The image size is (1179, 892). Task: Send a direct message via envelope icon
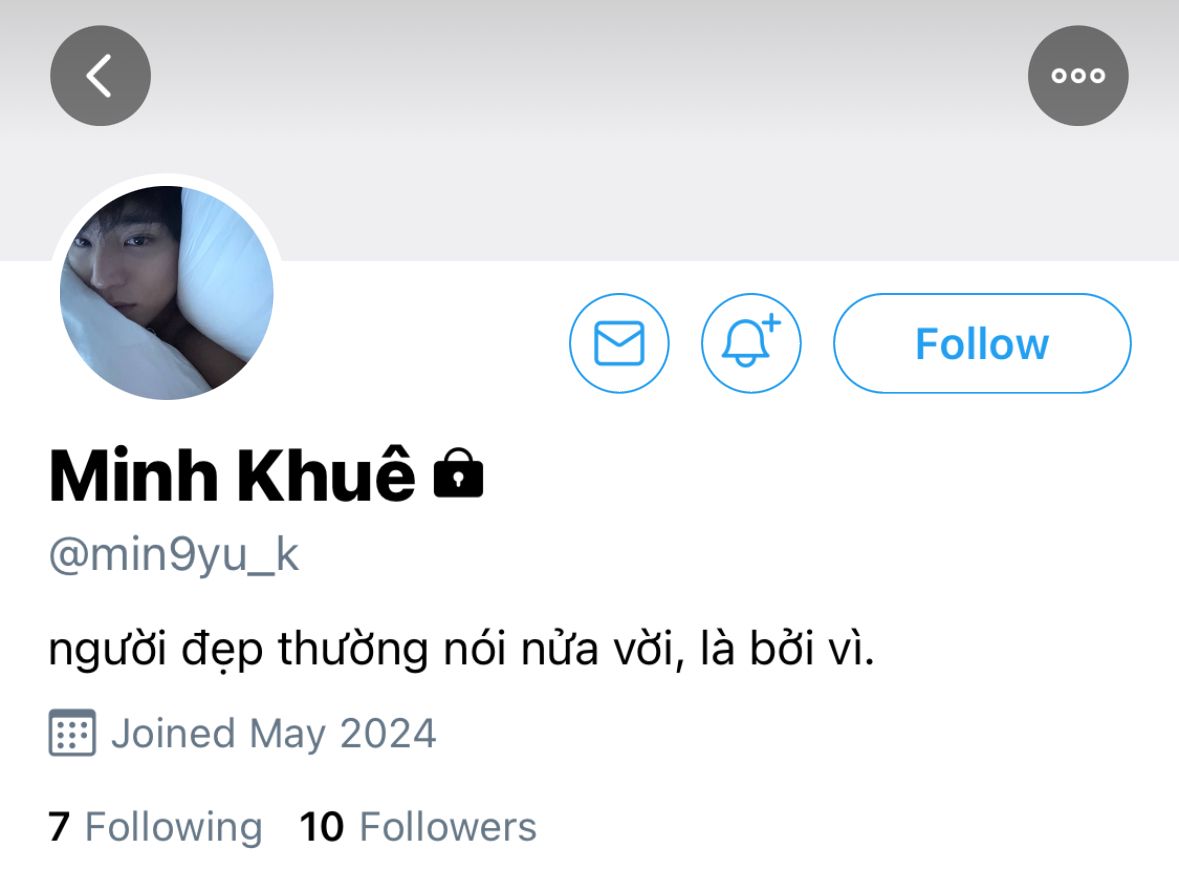619,343
